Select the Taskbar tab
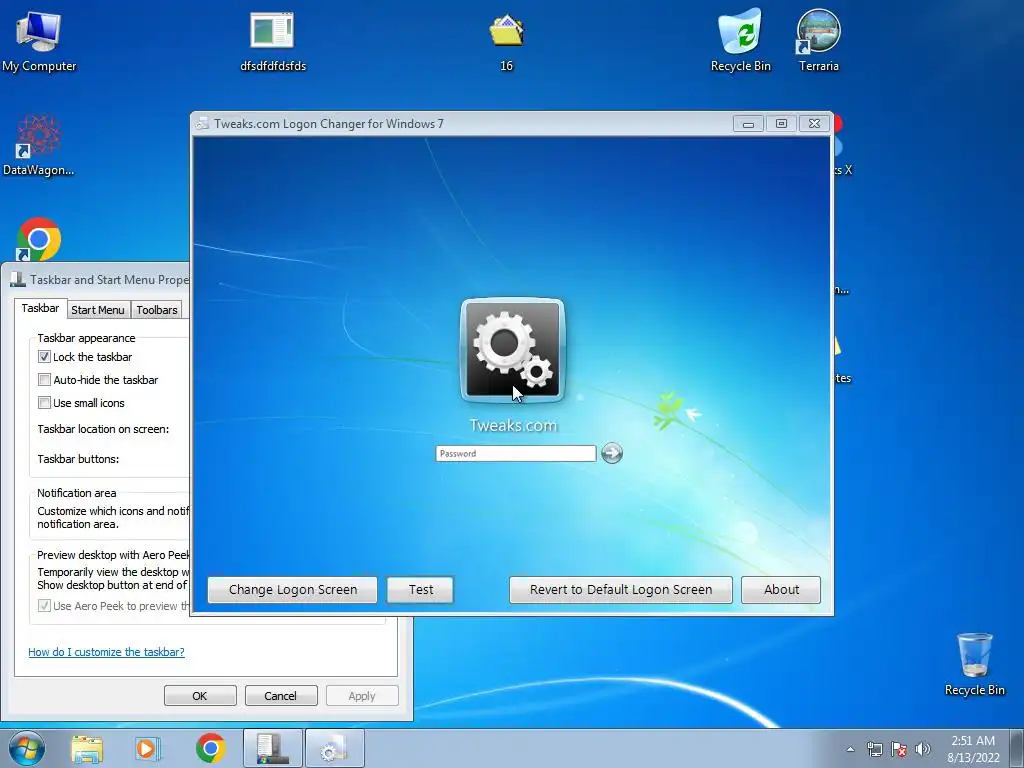 [x=40, y=308]
